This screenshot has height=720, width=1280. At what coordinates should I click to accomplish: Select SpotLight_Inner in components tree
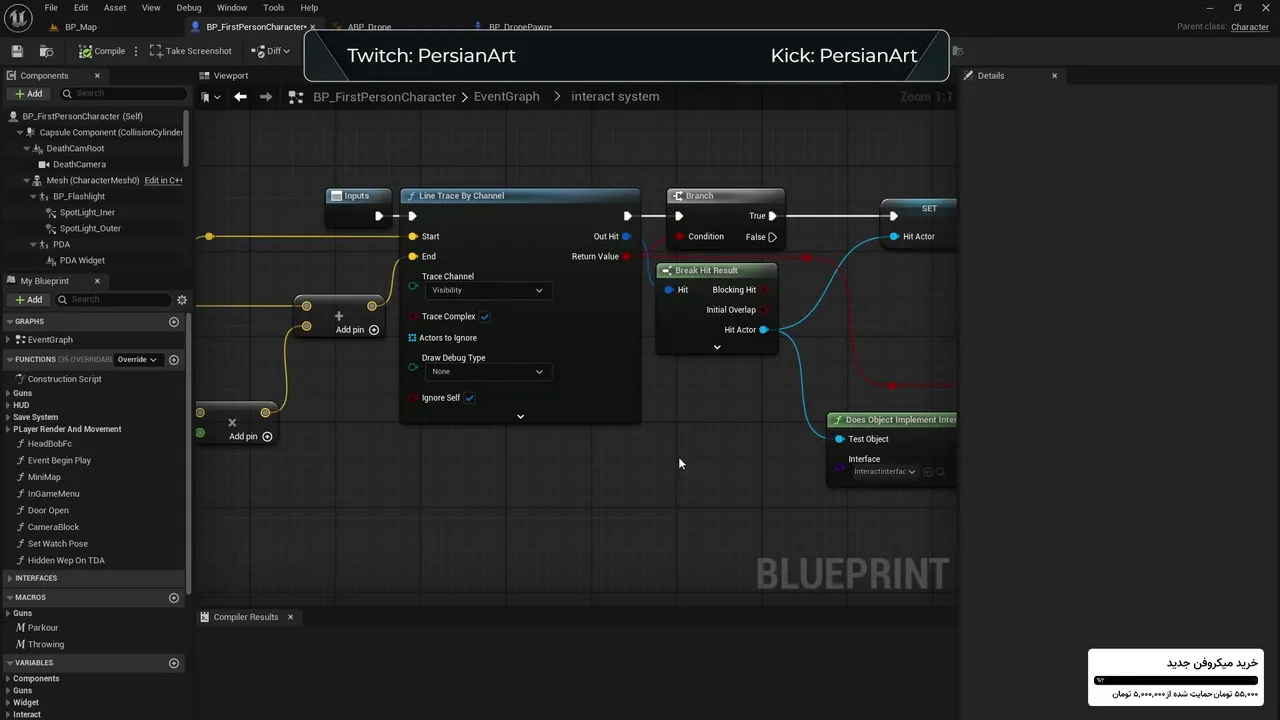(85, 213)
